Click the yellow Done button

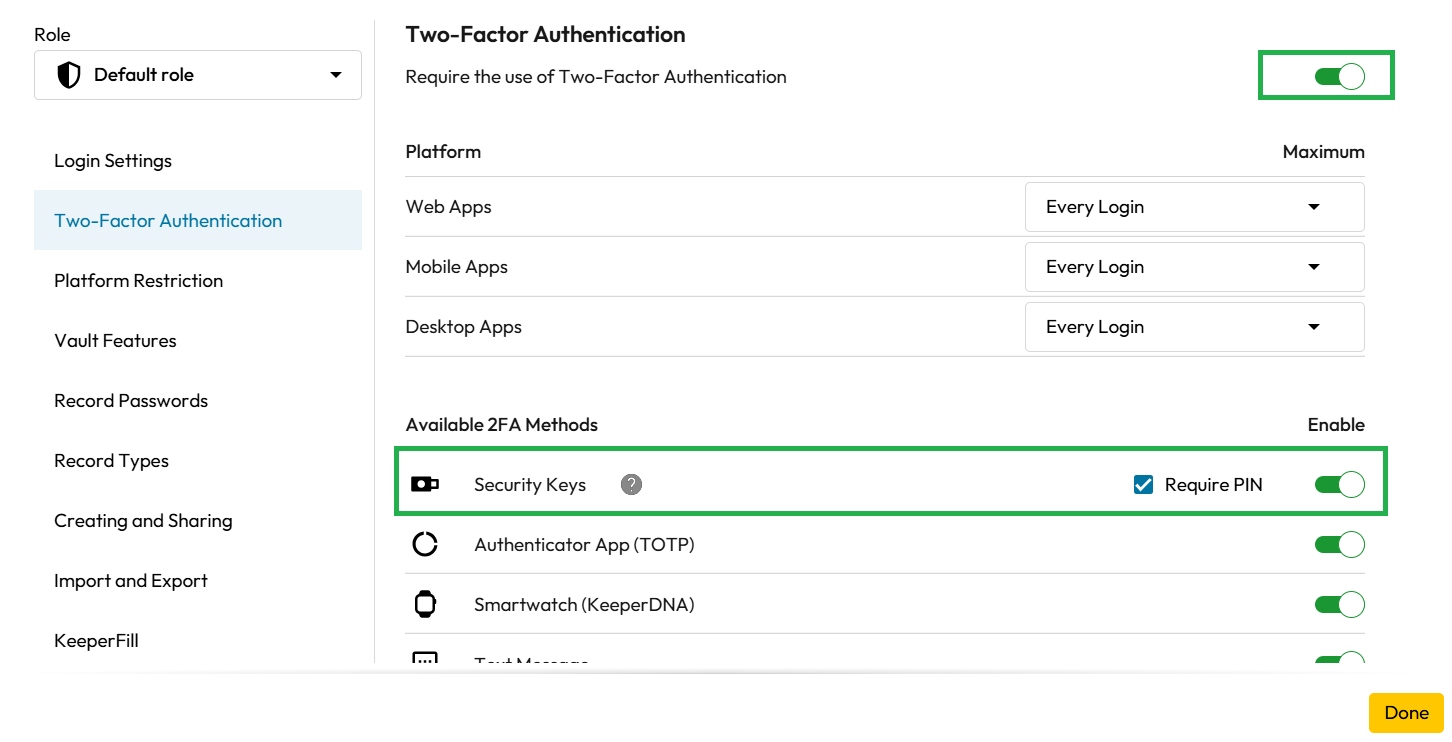coord(1406,713)
